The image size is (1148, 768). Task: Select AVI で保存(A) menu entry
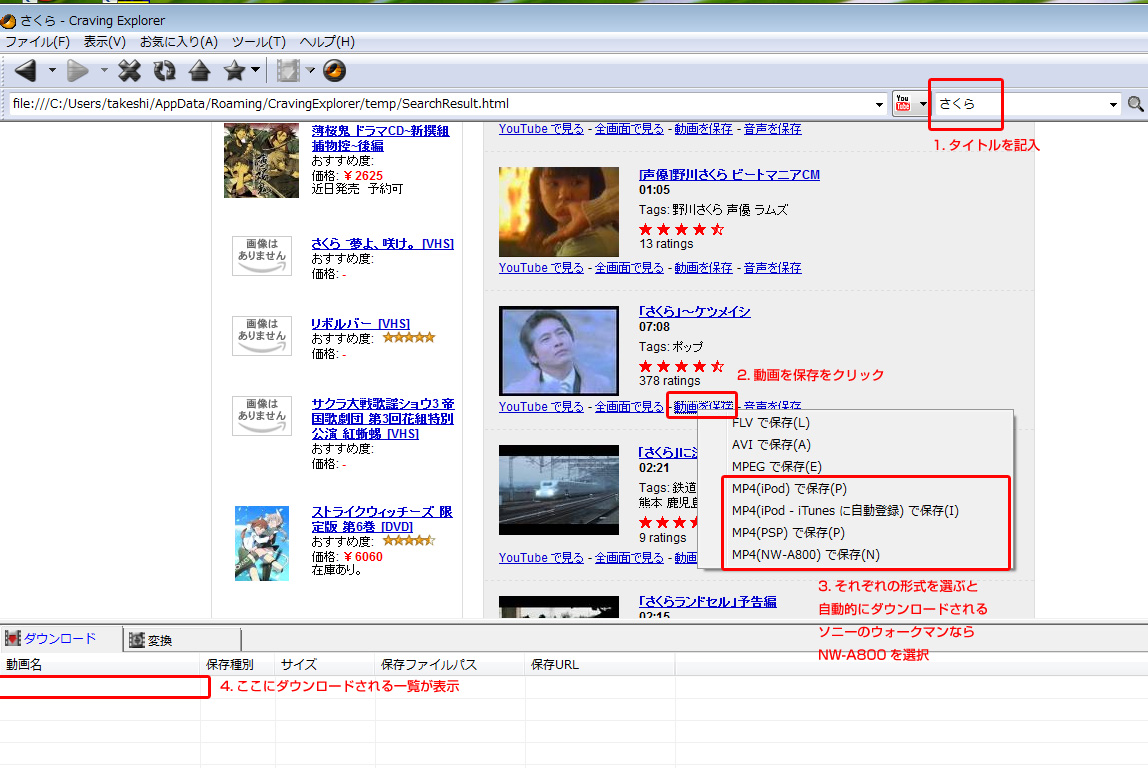(771, 445)
